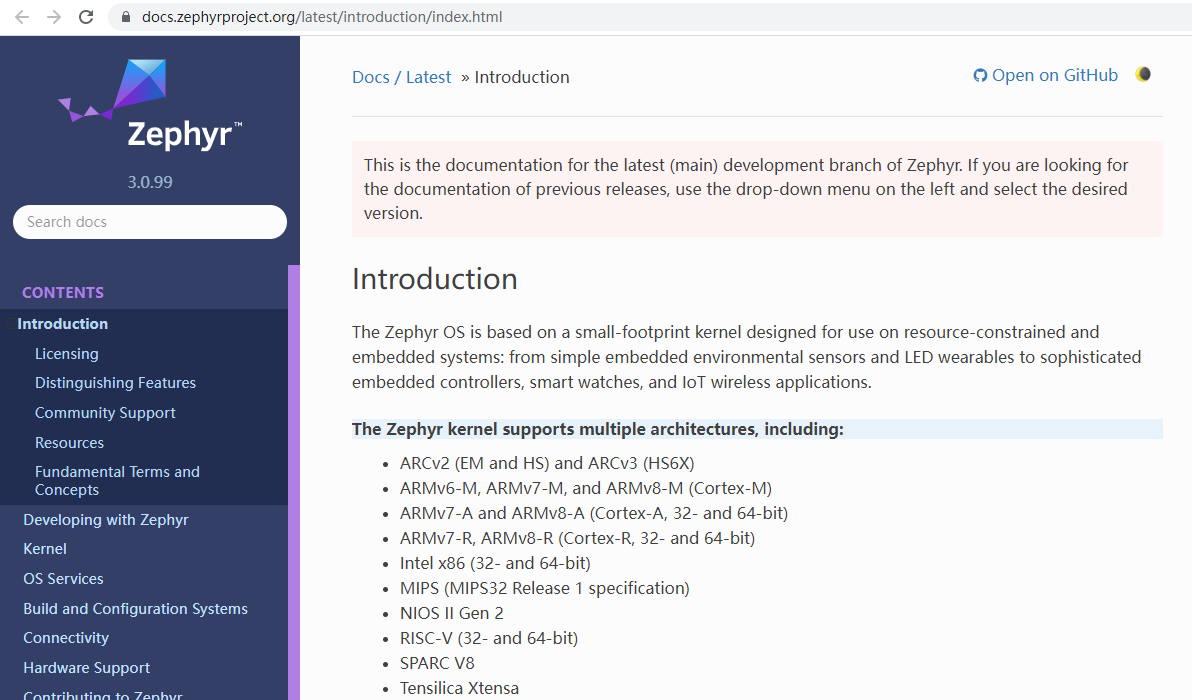
Task: Click the browser back arrow
Action: (x=21, y=16)
